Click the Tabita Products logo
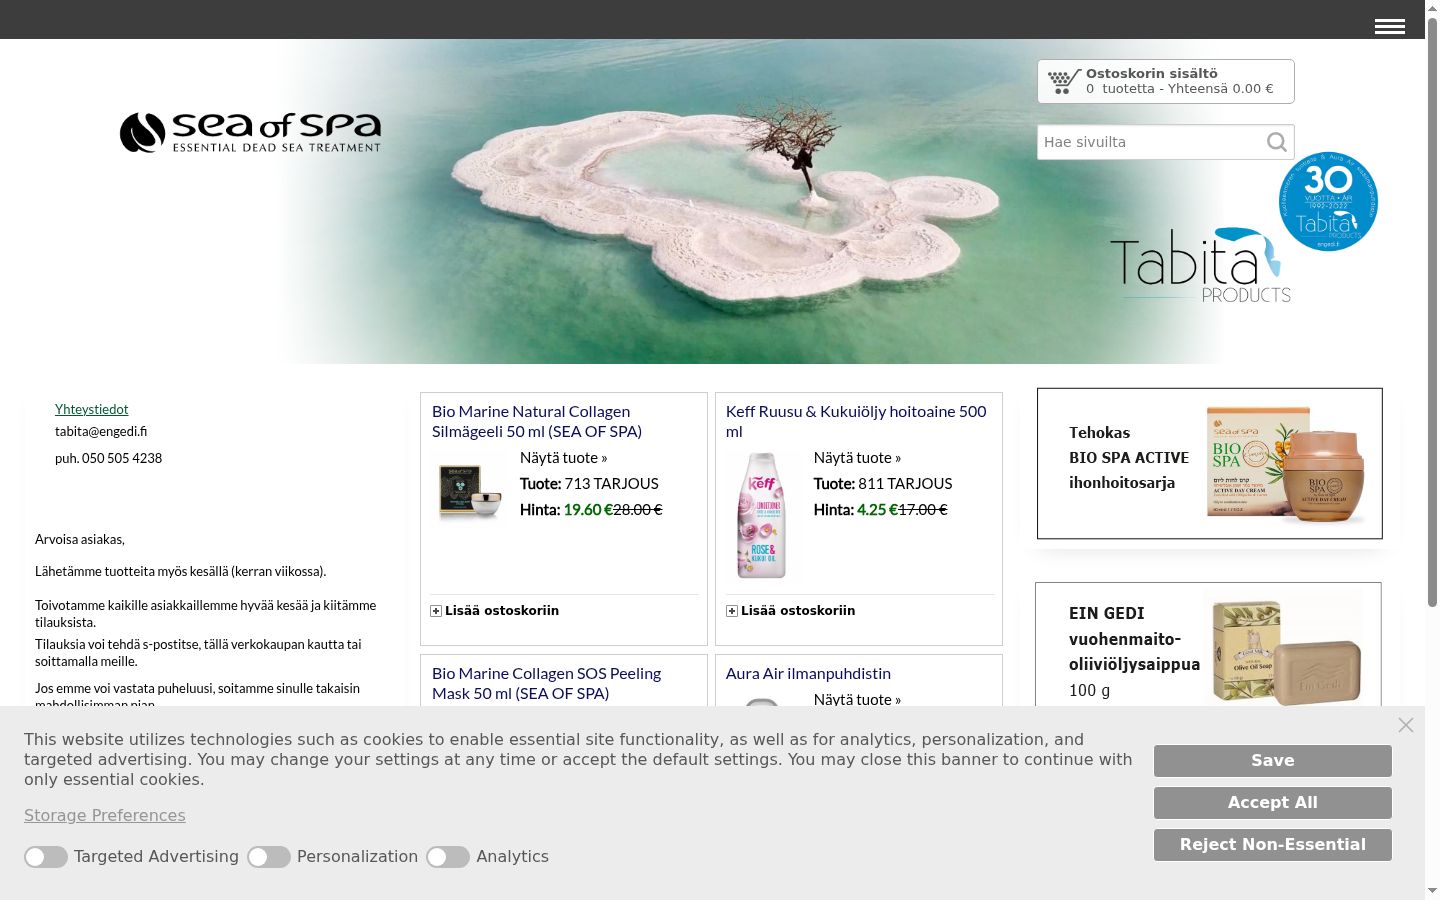Screen dimensions: 1440x900 (x=1200, y=266)
